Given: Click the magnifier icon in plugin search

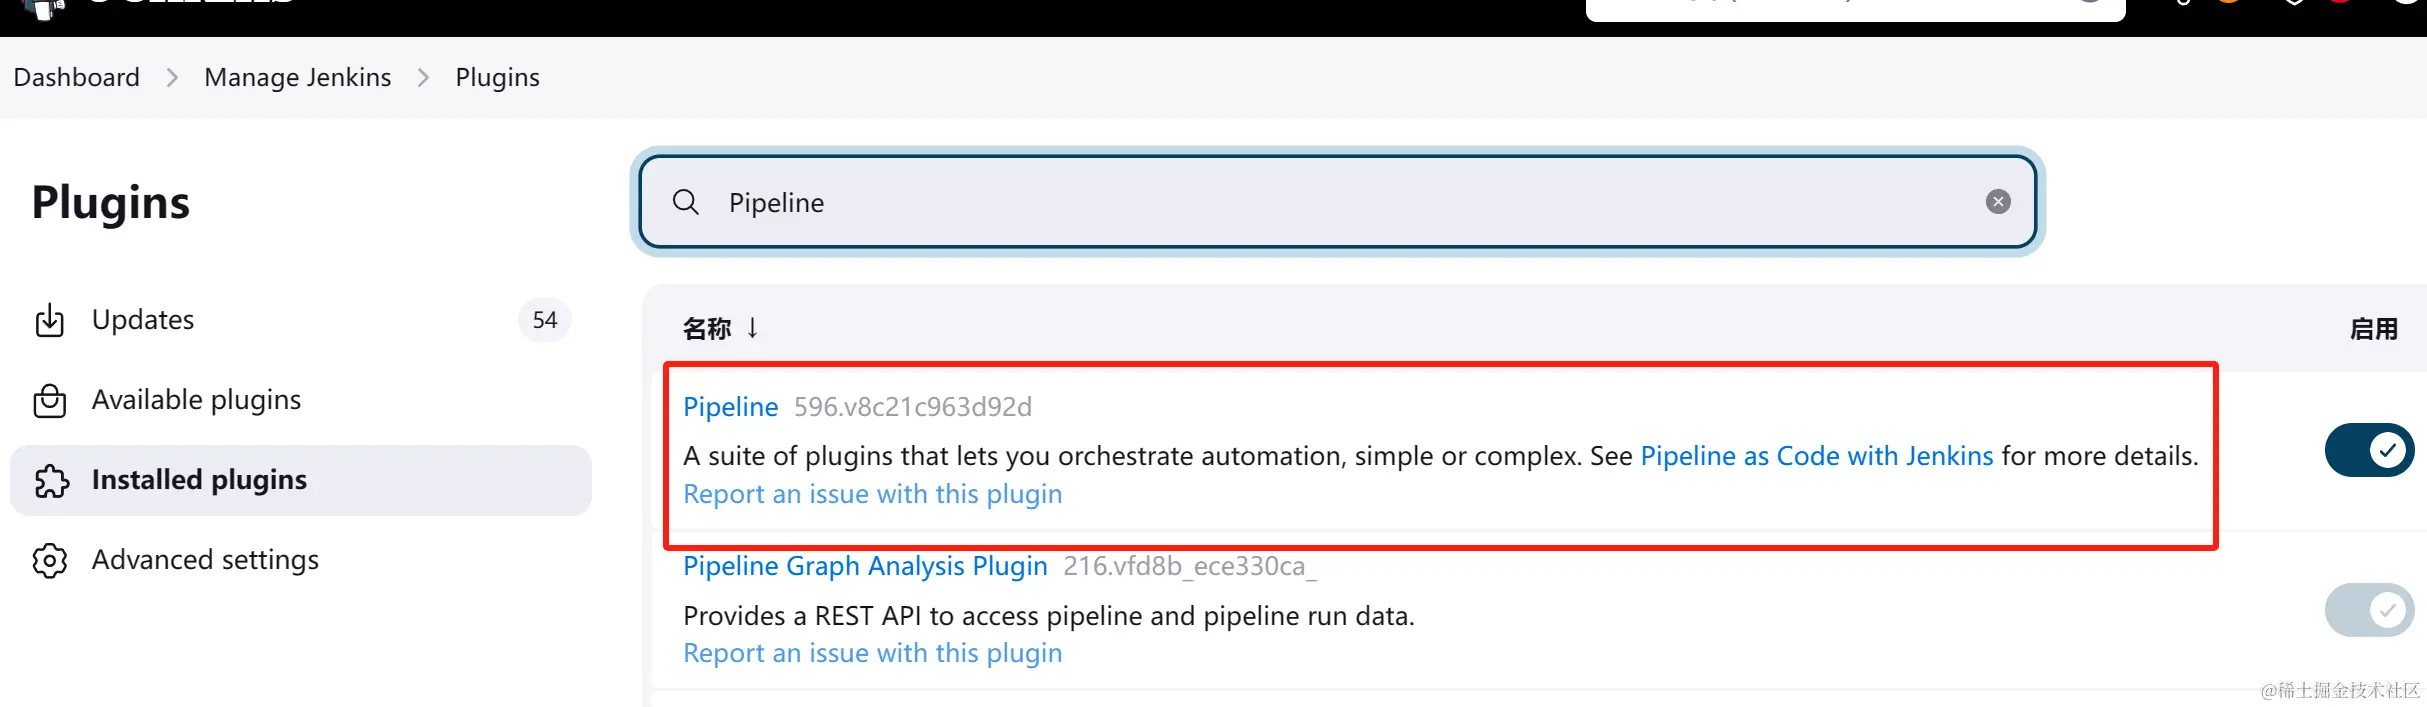Looking at the screenshot, I should point(686,202).
